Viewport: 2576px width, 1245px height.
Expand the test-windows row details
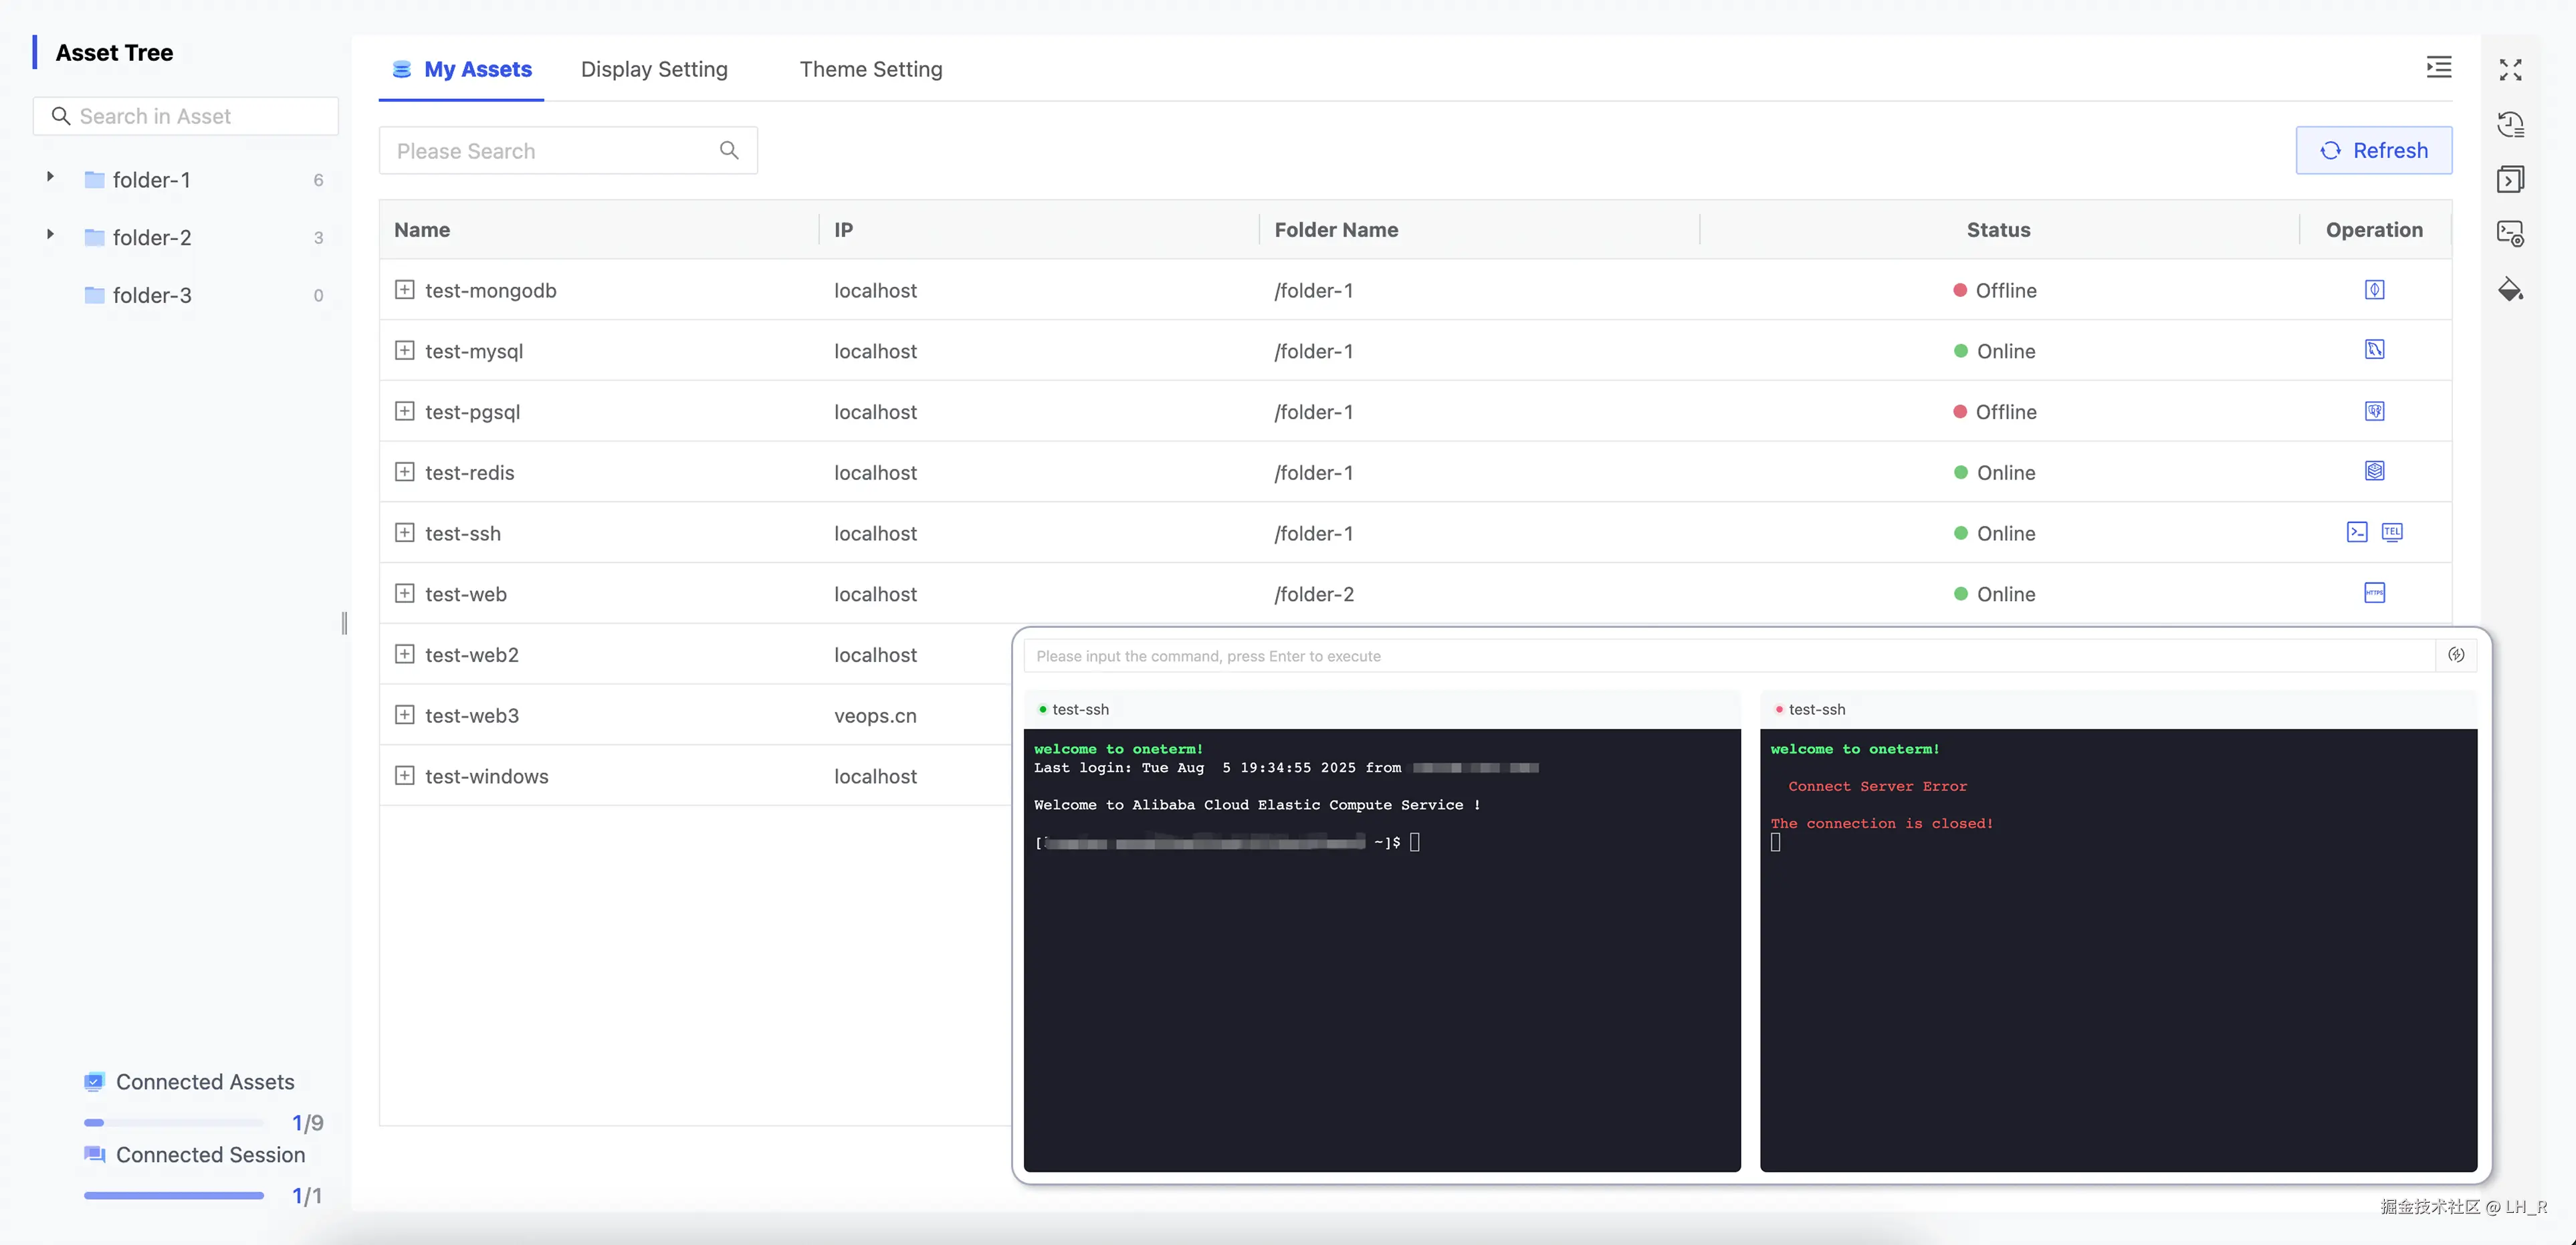coord(404,776)
